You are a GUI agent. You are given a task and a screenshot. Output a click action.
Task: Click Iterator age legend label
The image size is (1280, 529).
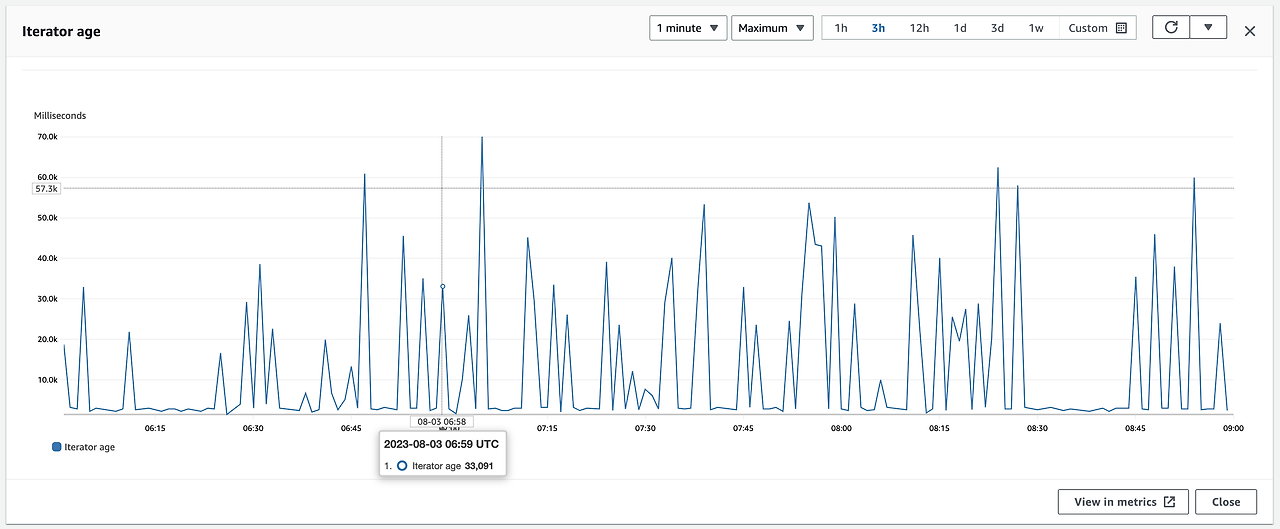point(89,447)
